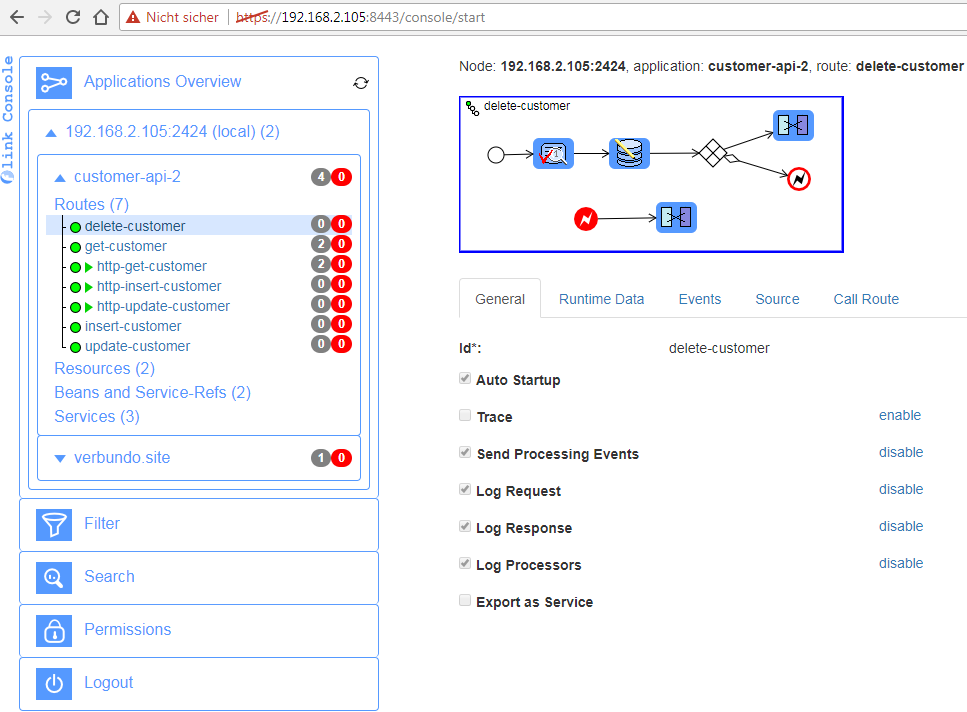Switch to the Runtime Data tab
967x712 pixels.
coord(601,299)
